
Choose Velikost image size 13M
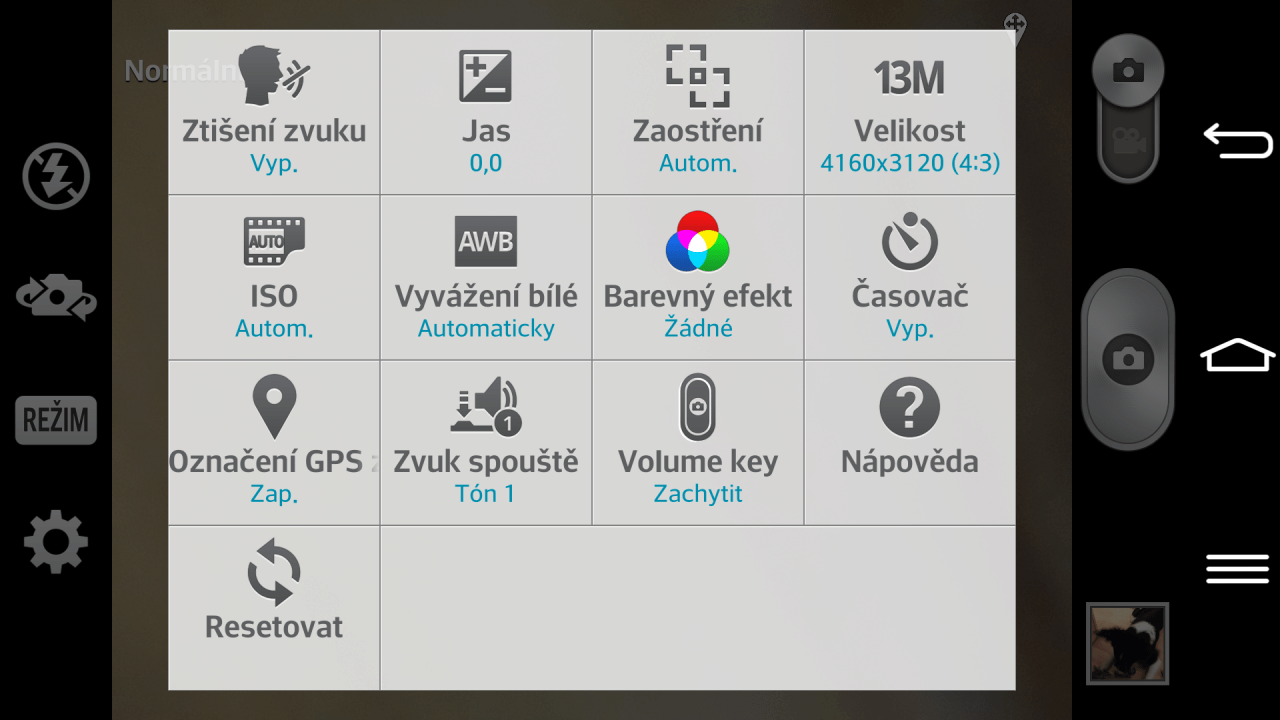tap(910, 112)
